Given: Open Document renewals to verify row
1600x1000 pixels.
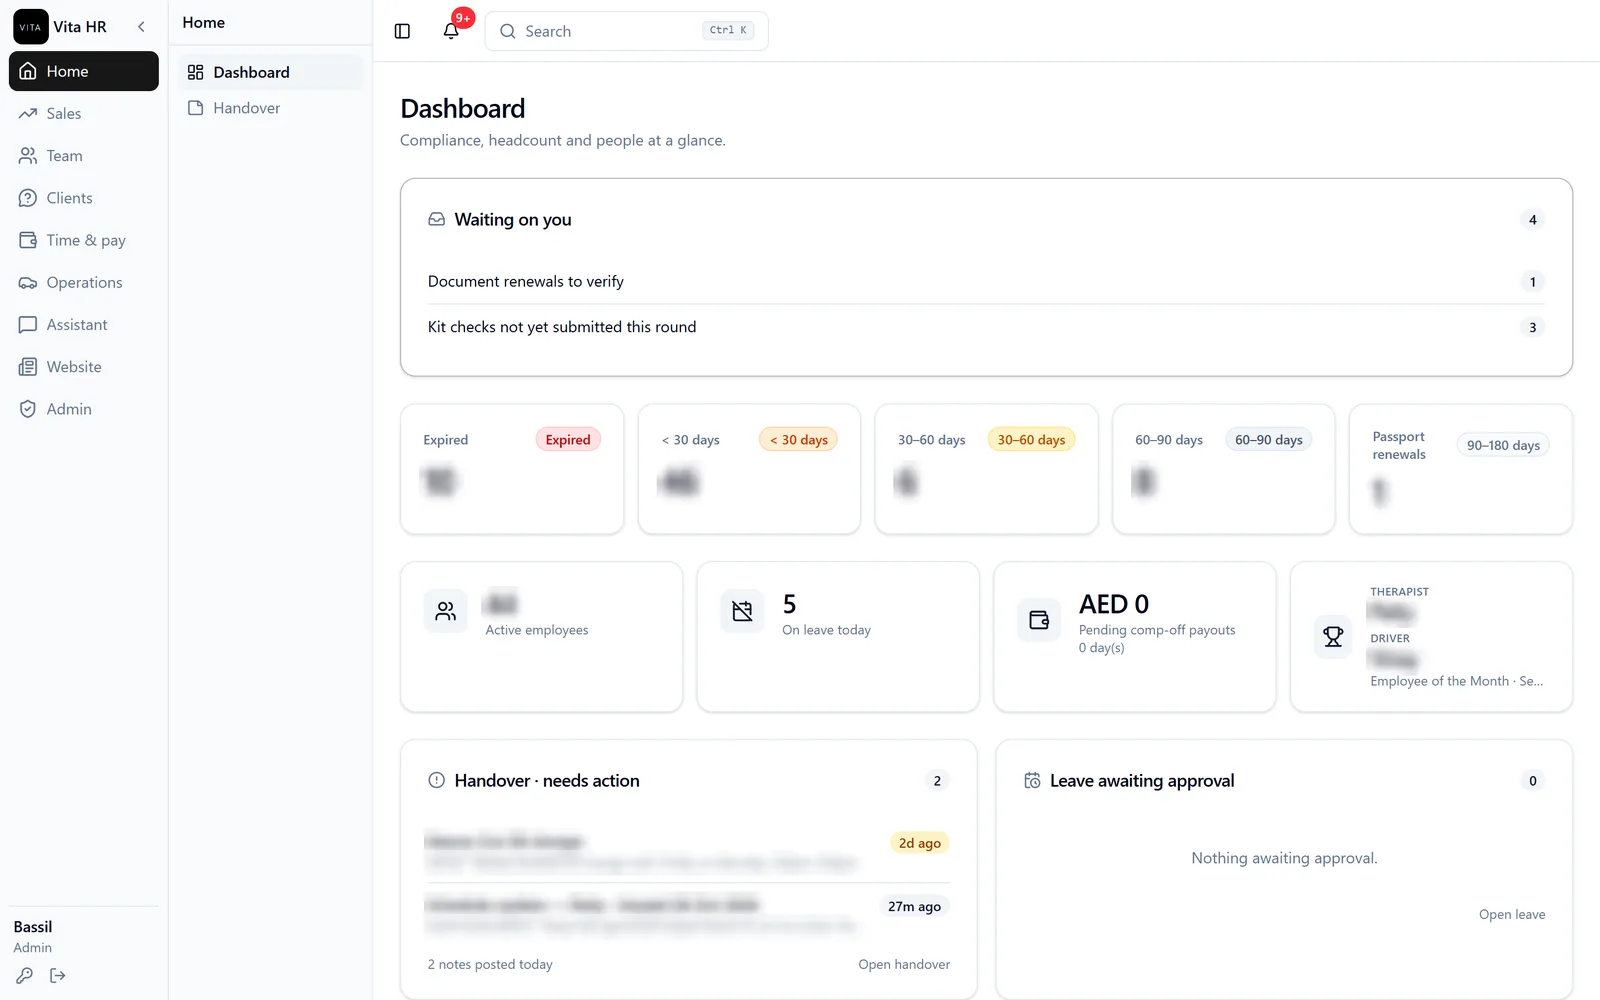Looking at the screenshot, I should coord(986,282).
